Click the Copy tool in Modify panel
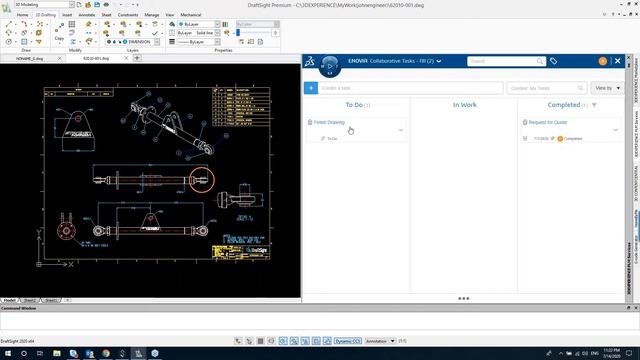640x360 pixels. pyautogui.click(x=59, y=33)
